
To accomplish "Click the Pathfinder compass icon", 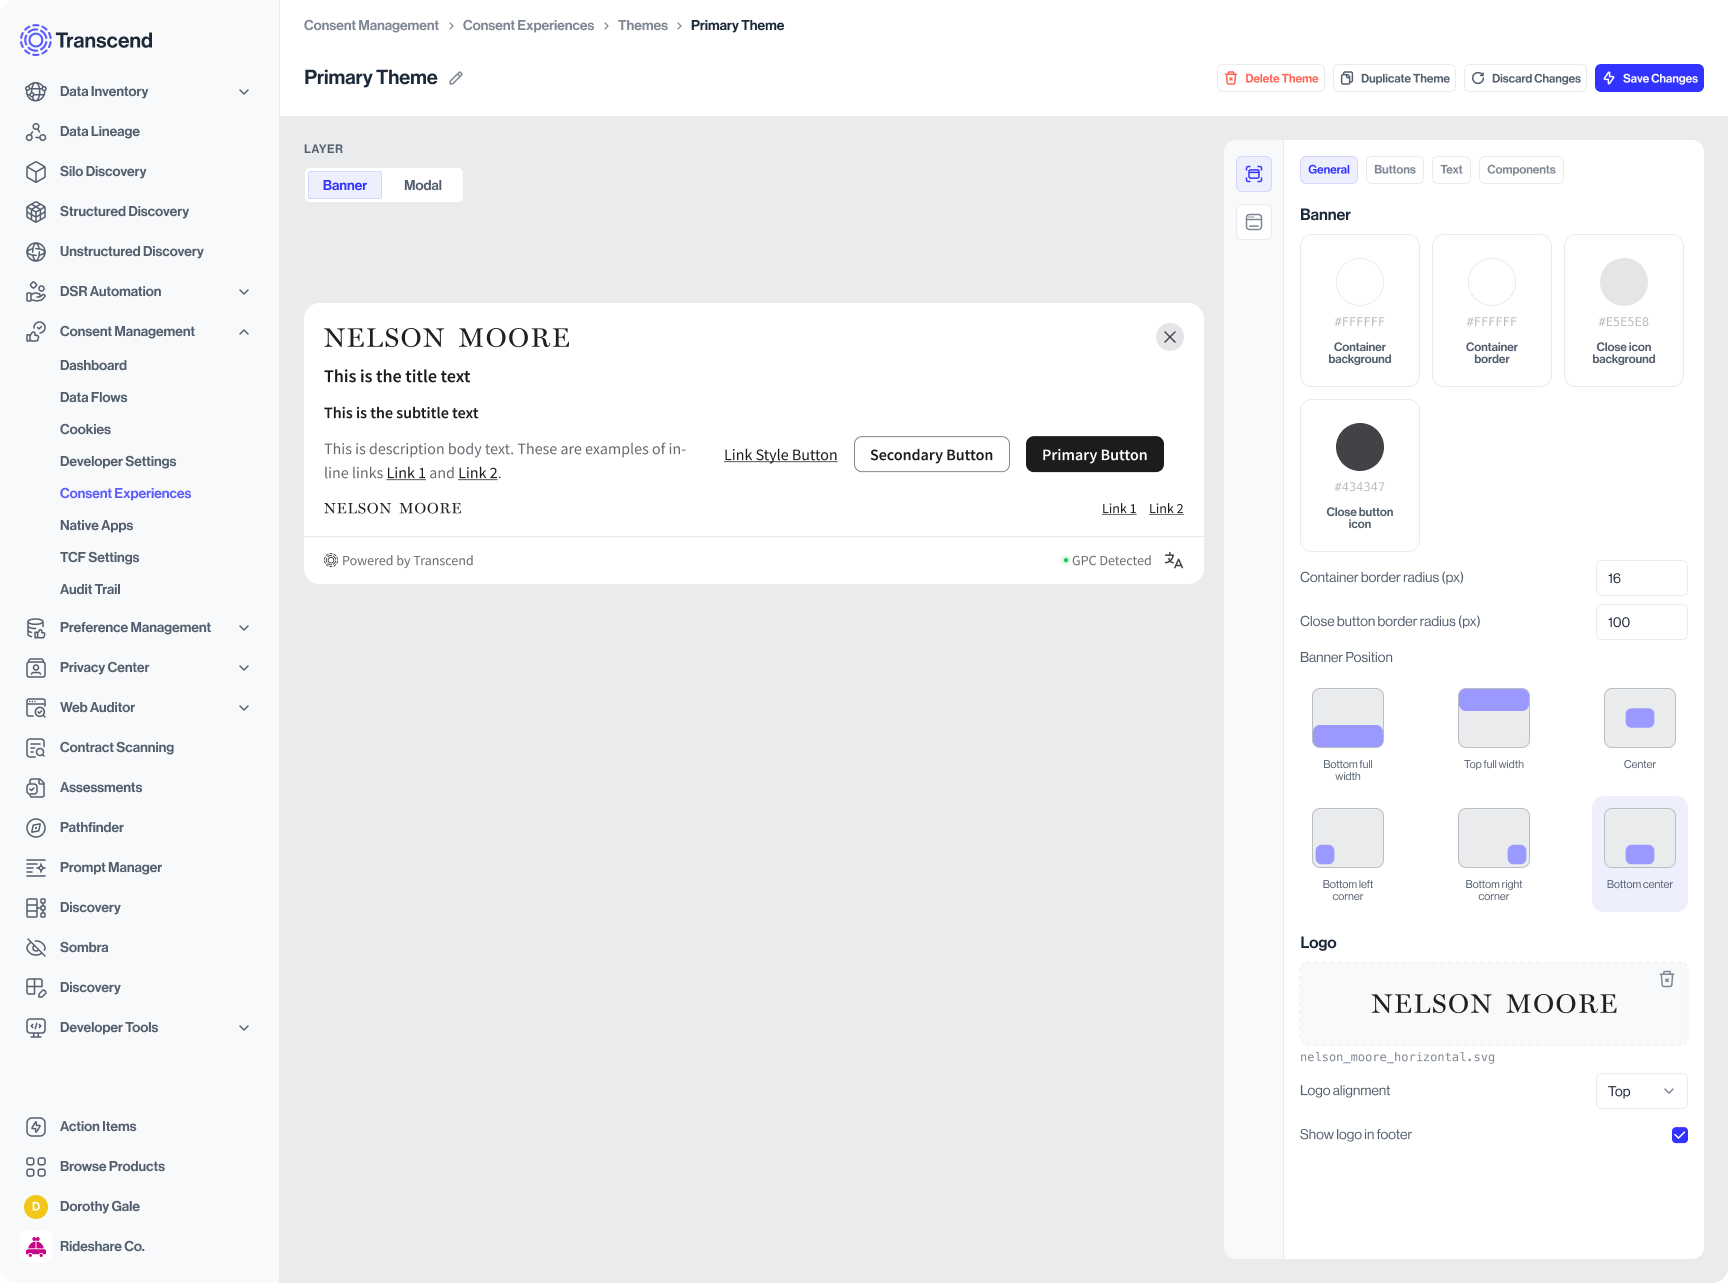I will pyautogui.click(x=36, y=828).
